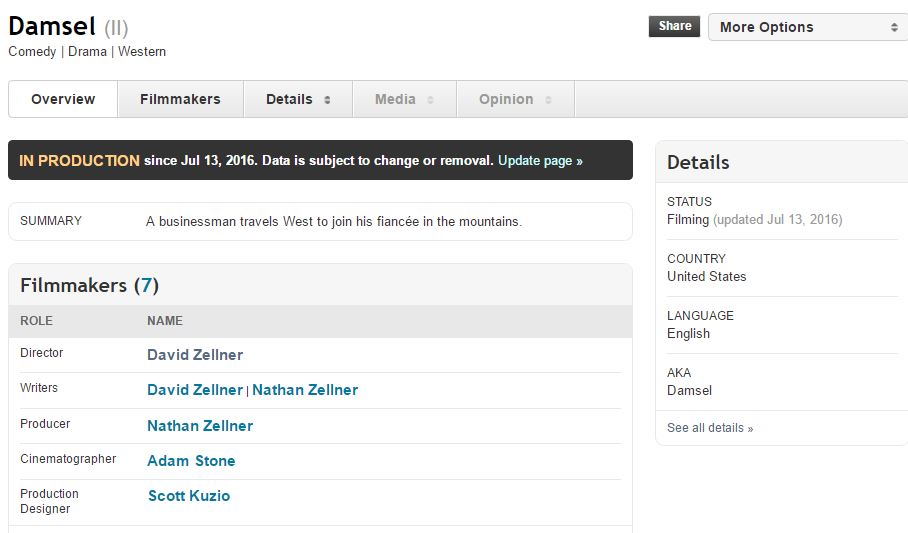Viewport: 908px width, 533px height.
Task: Open Nathan Zellner in the Producer row
Action: pos(200,426)
